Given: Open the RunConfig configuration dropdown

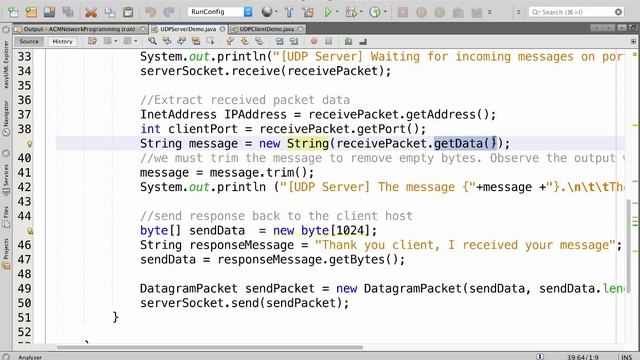Looking at the screenshot, I should coord(220,12).
